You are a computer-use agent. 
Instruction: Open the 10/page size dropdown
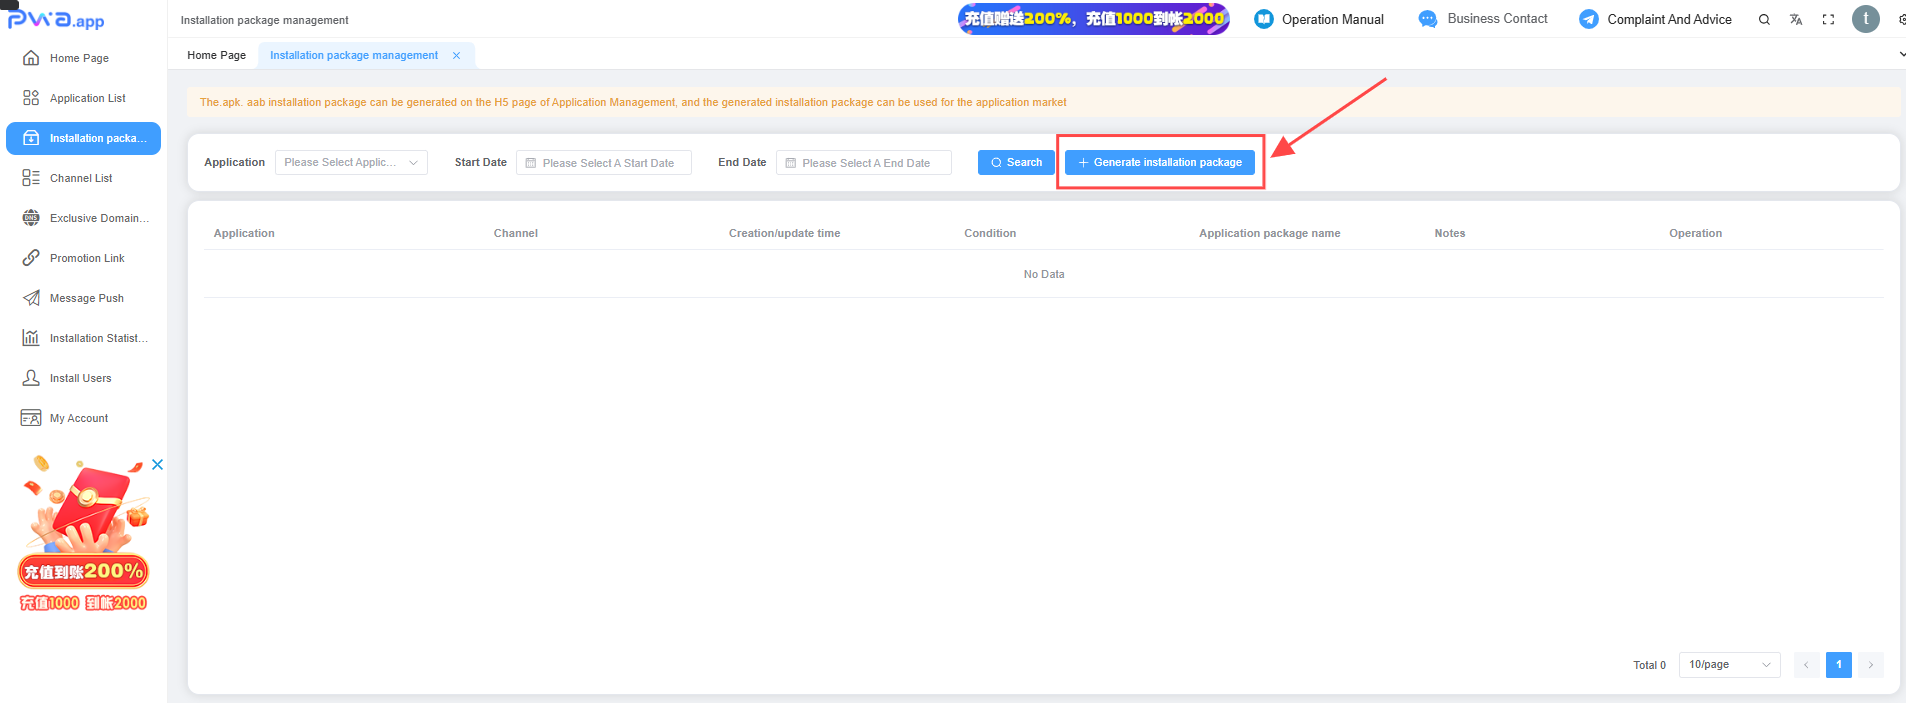click(1729, 665)
